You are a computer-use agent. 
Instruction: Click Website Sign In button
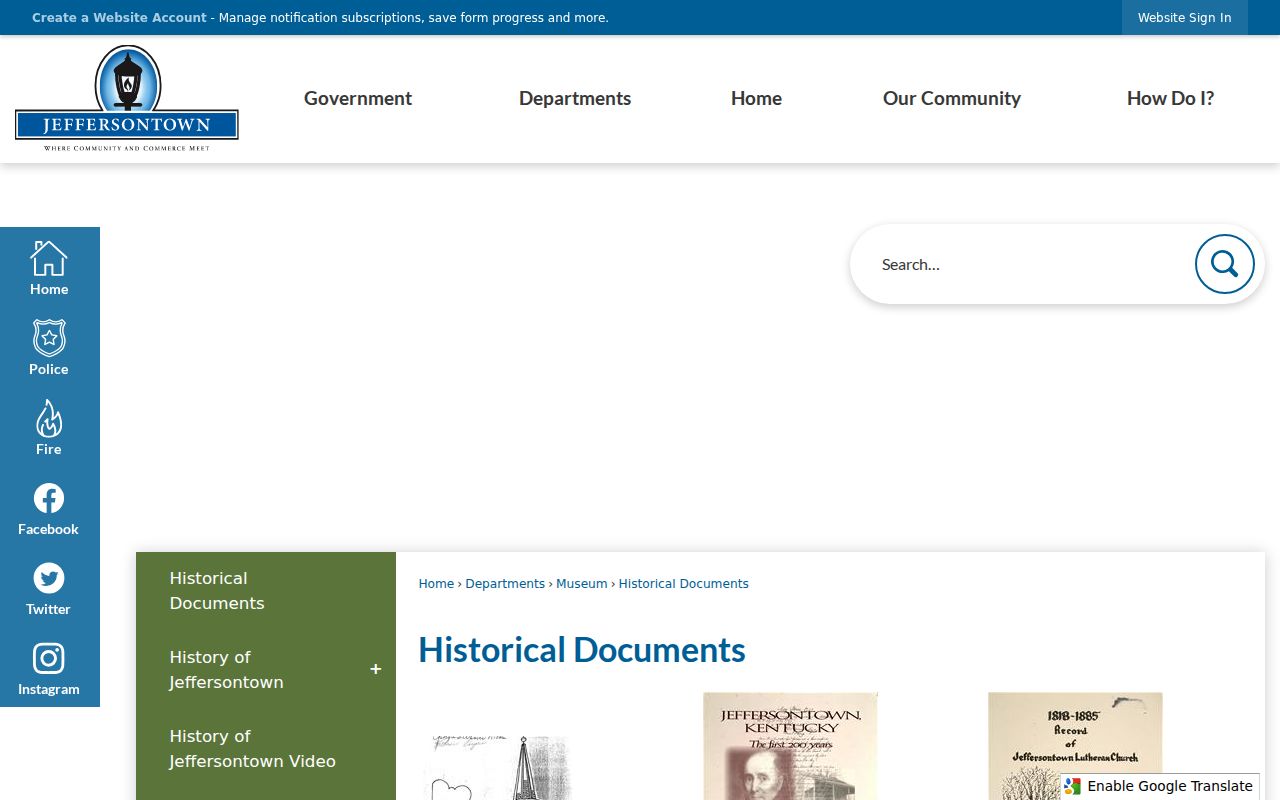[x=1185, y=18]
